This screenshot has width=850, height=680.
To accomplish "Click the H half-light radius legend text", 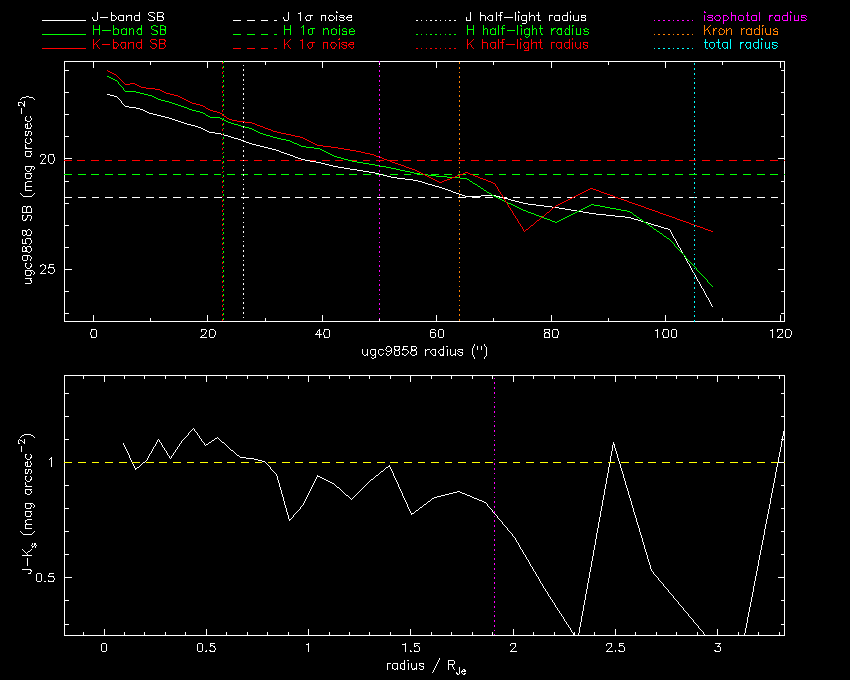I will click(x=527, y=31).
